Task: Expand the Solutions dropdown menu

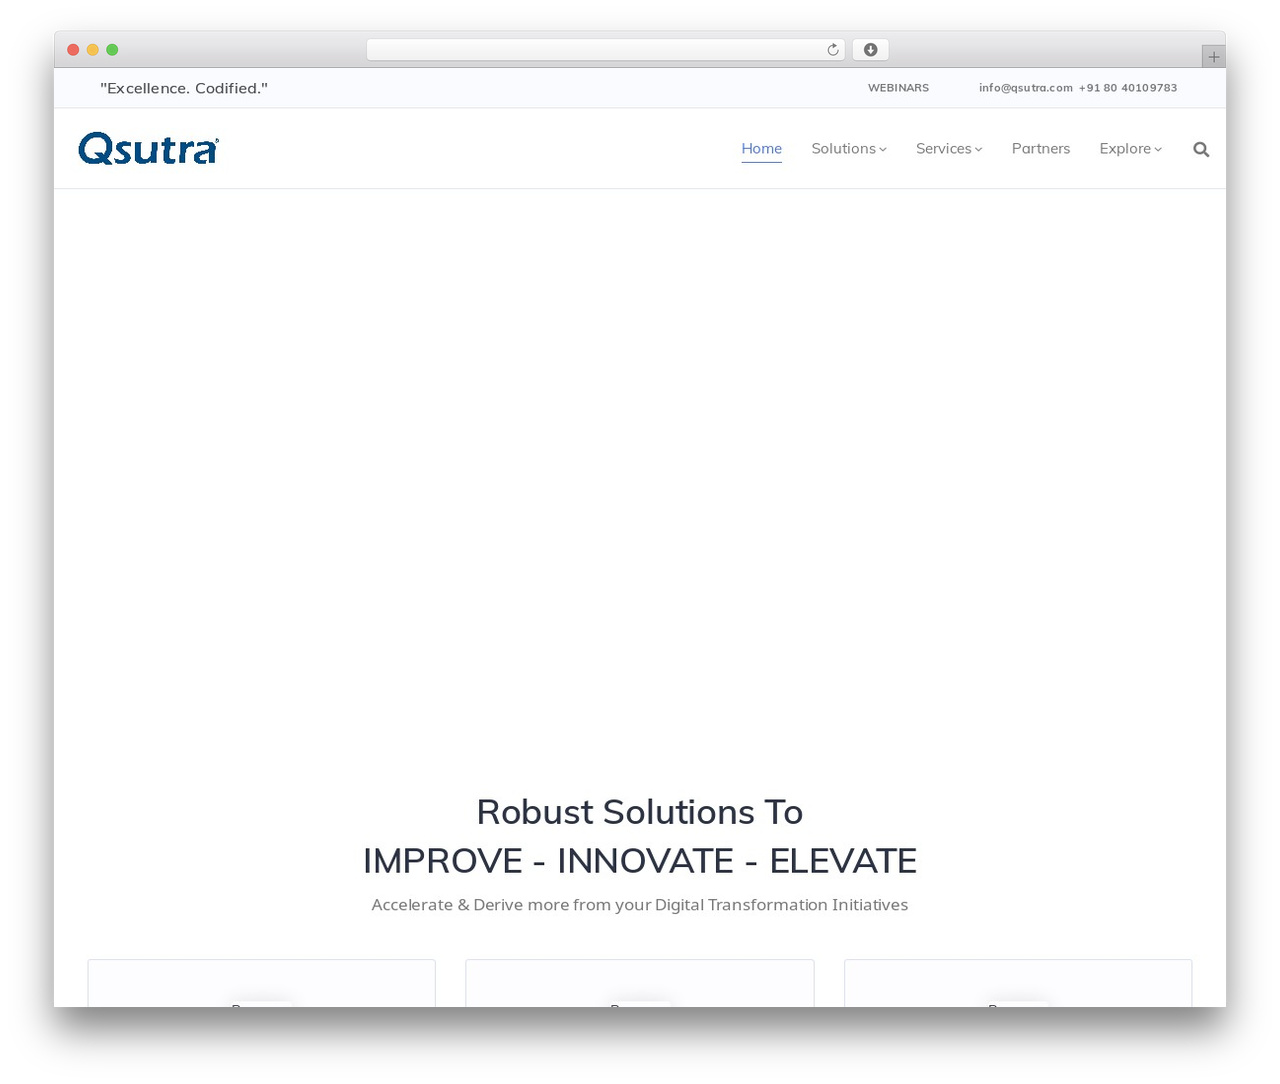Action: [849, 148]
